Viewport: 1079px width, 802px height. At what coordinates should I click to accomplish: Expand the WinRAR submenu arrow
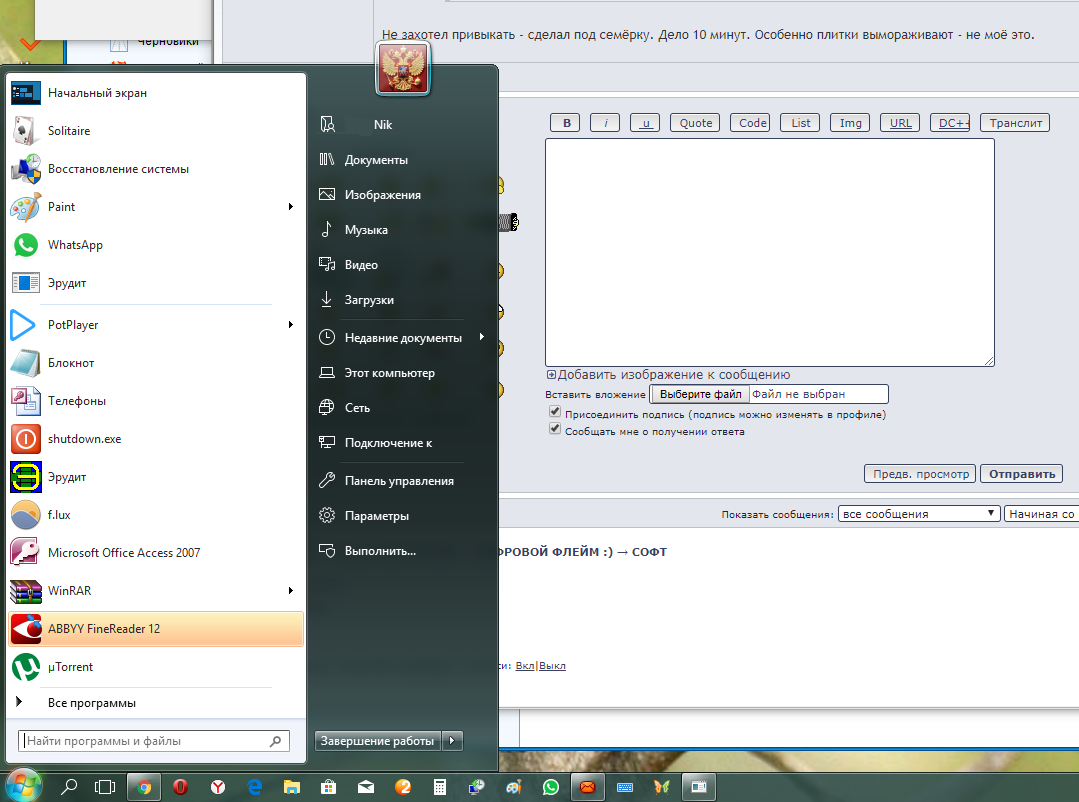(291, 591)
